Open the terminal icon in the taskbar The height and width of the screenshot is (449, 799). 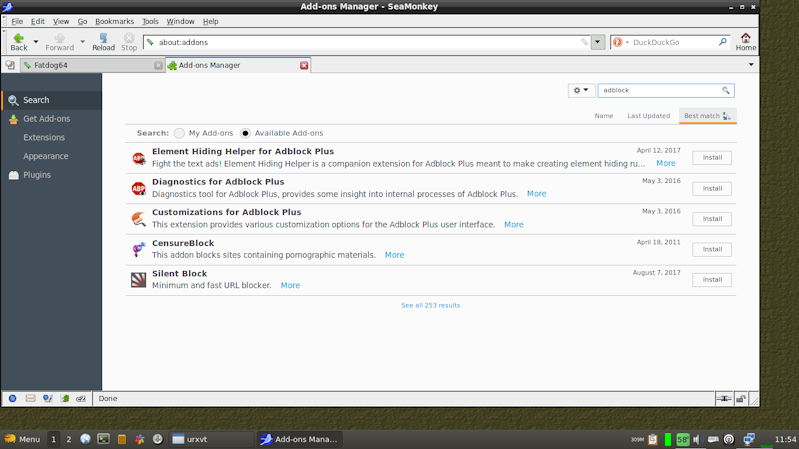(103, 439)
